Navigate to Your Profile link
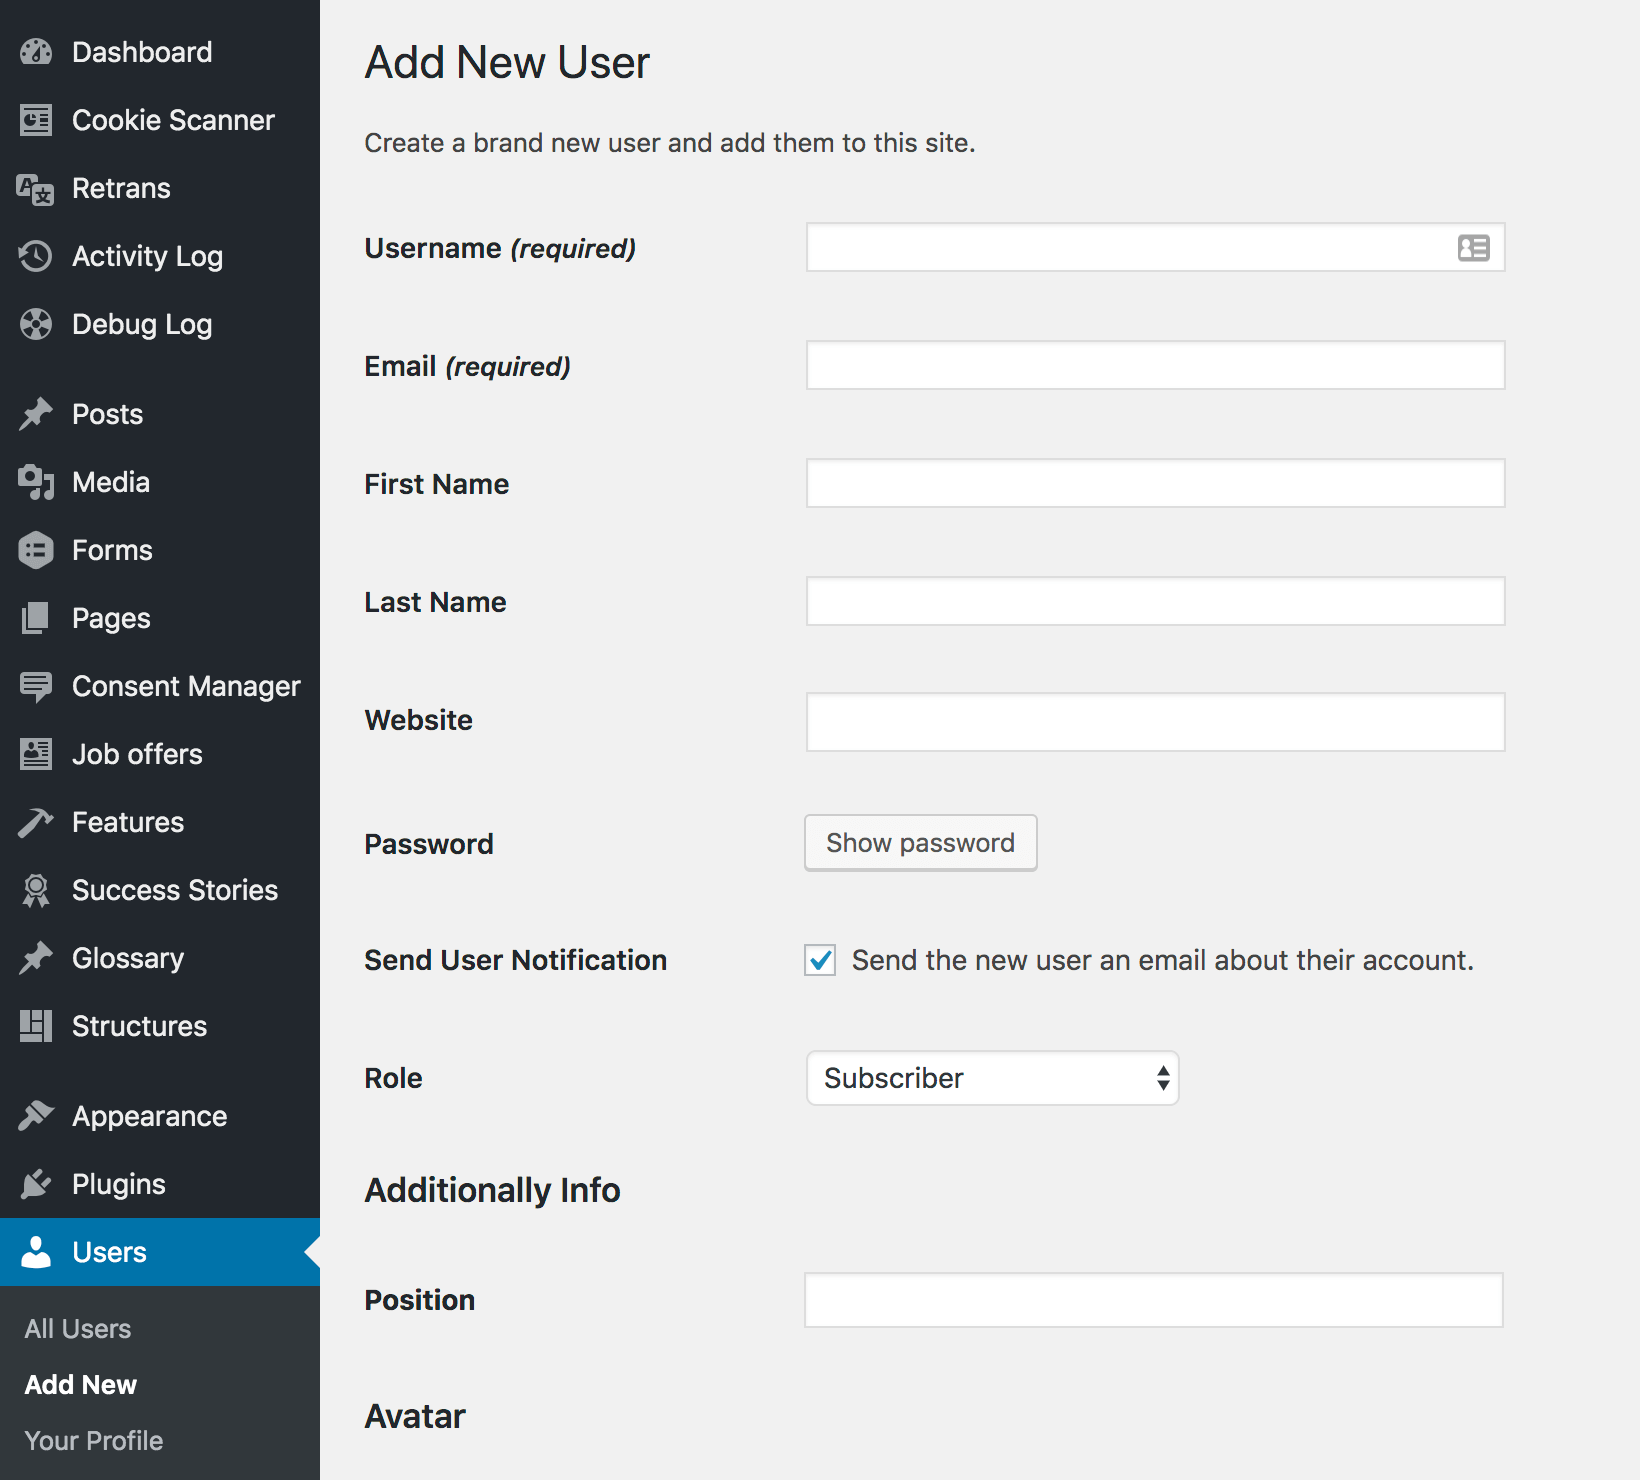Screen dimensions: 1640x1480 click(94, 1441)
